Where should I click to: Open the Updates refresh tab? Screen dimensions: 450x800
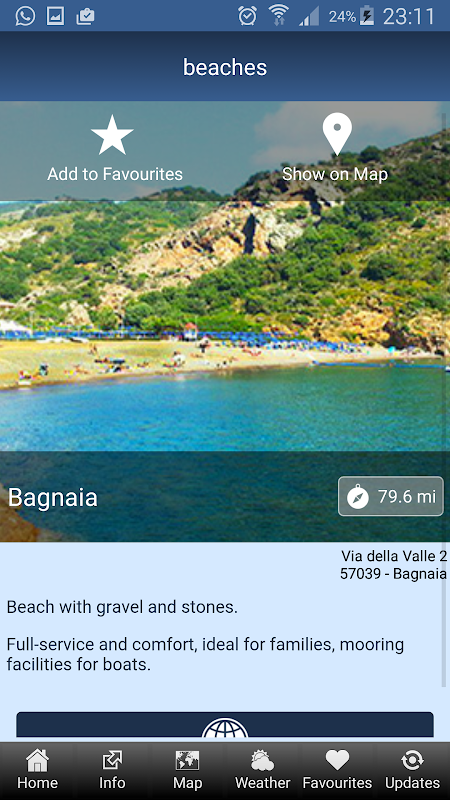(412, 770)
